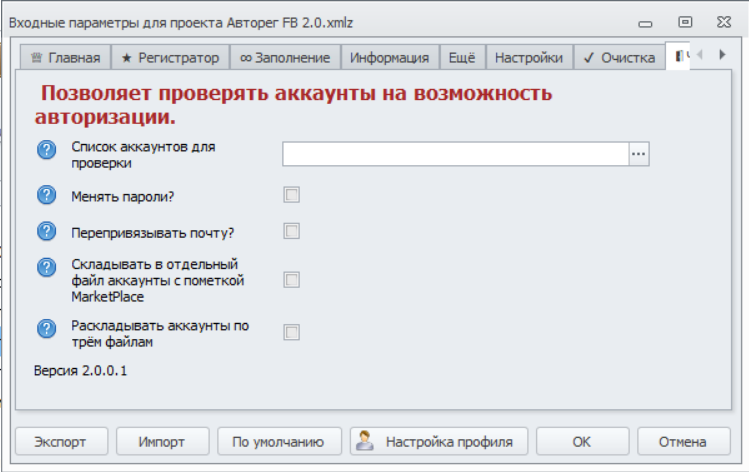Browse accounts list file with ellipsis button
The image size is (749, 472).
tap(639, 154)
